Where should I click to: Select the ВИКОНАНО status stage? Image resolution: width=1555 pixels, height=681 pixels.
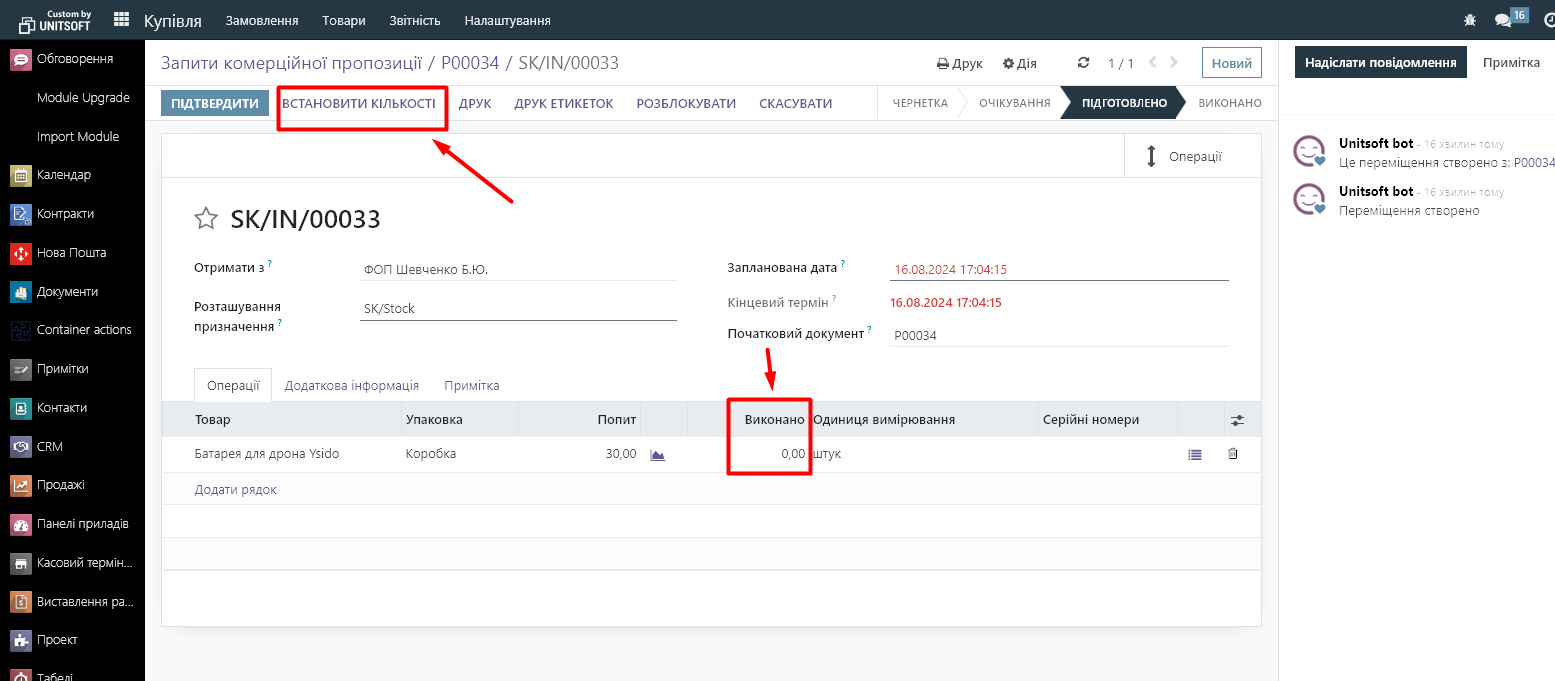(1229, 103)
